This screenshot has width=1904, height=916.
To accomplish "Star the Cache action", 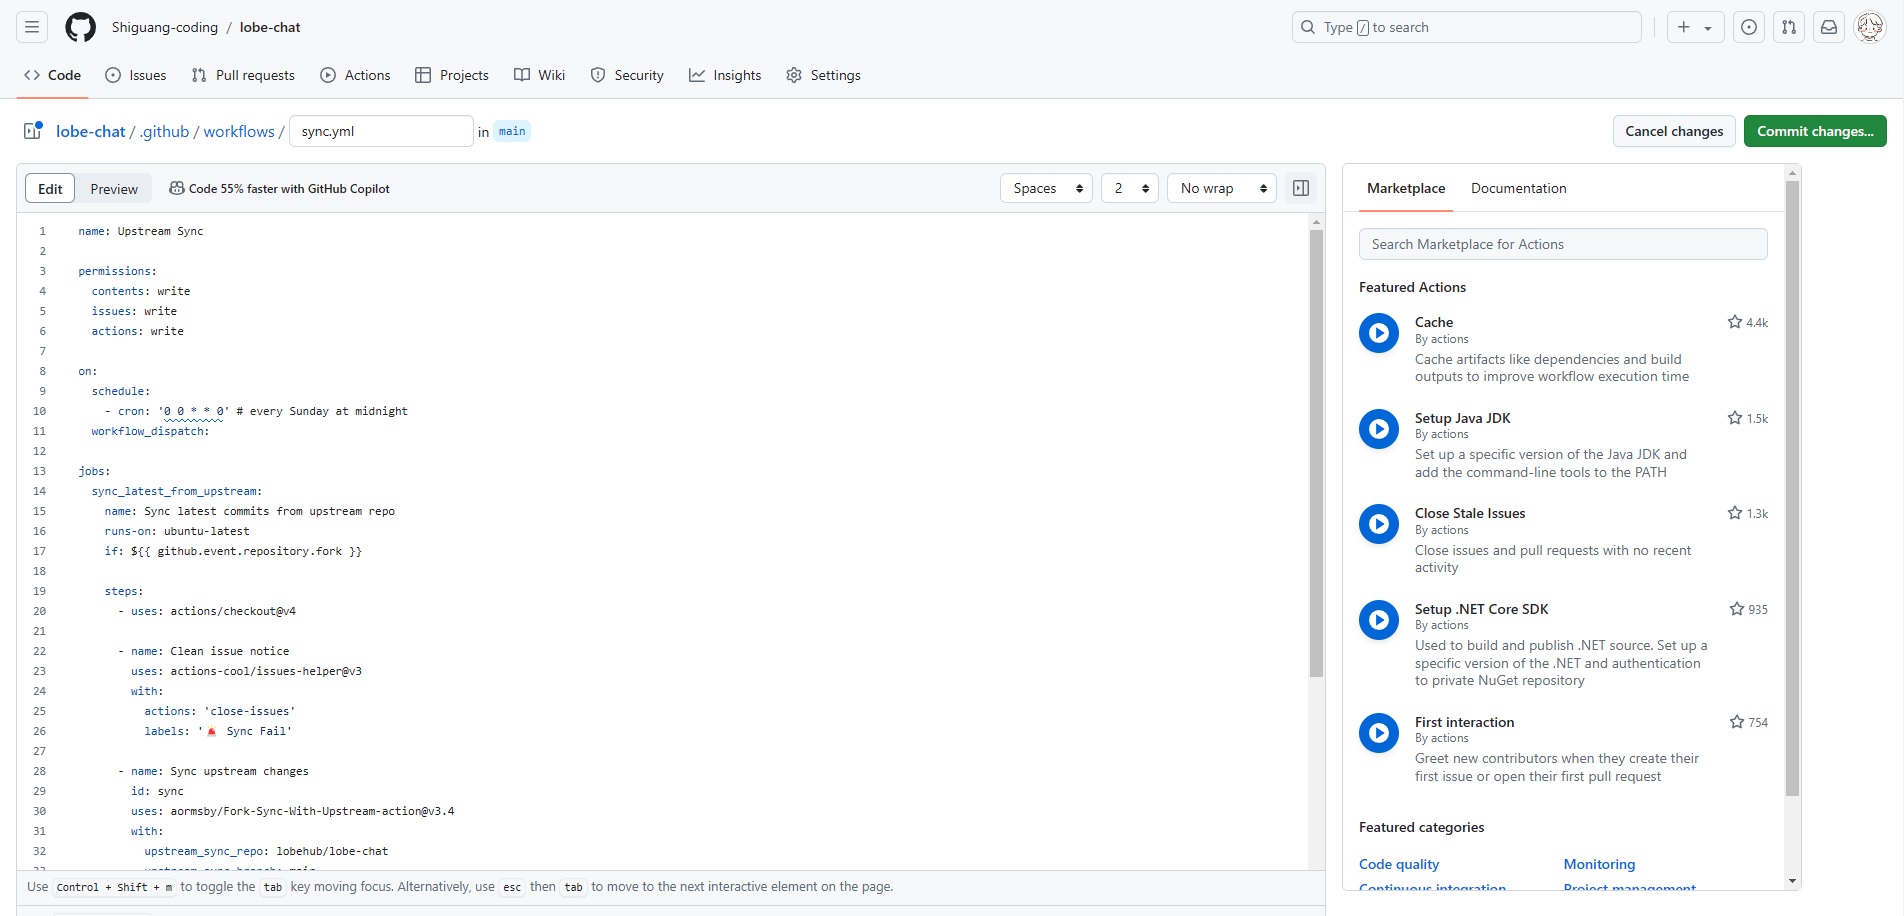I will click(x=1735, y=322).
